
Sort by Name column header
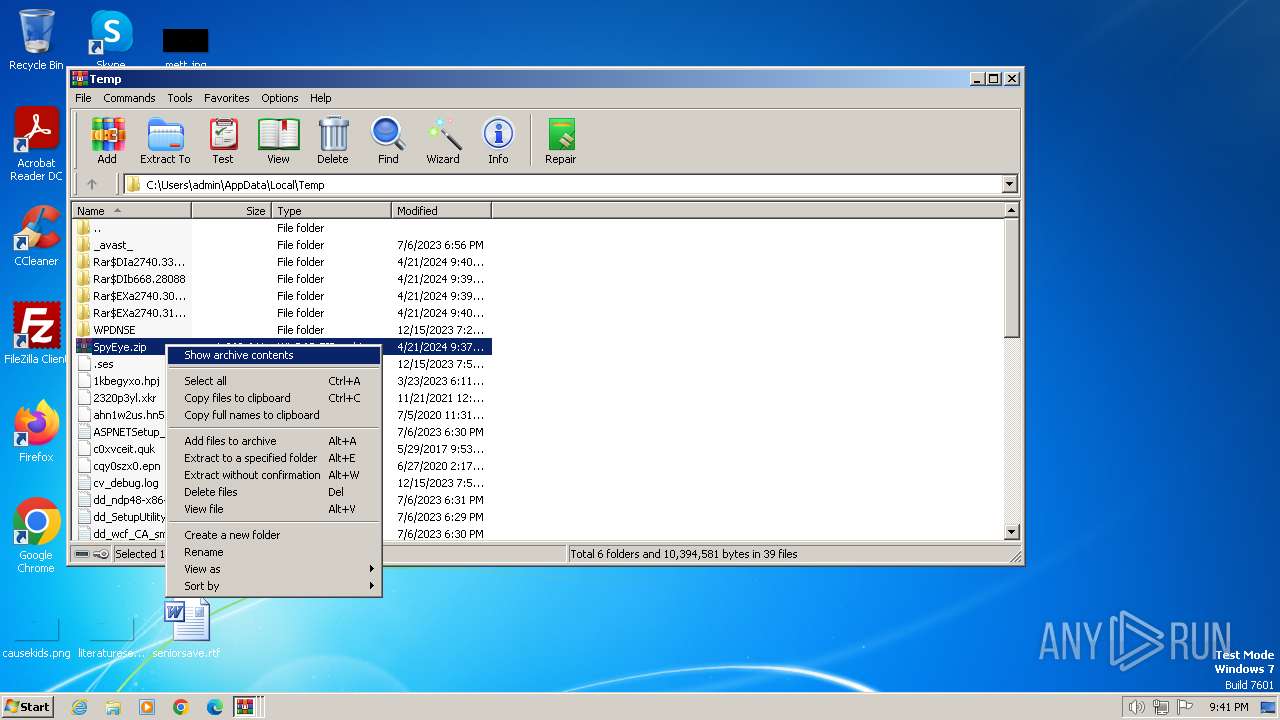pyautogui.click(x=131, y=211)
